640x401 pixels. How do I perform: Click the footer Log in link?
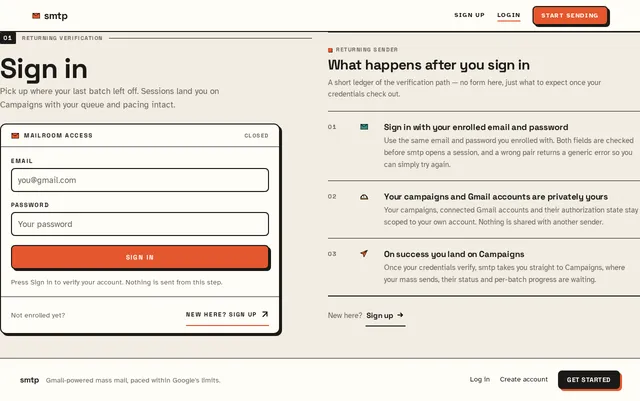(x=480, y=379)
